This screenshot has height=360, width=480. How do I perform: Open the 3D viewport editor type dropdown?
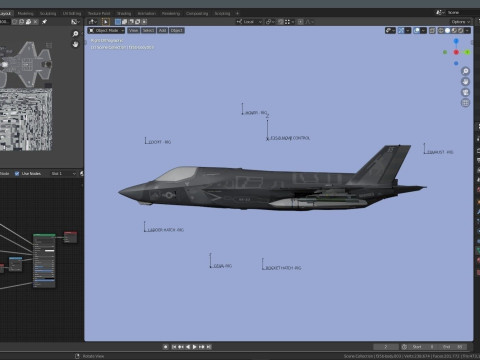(93, 22)
